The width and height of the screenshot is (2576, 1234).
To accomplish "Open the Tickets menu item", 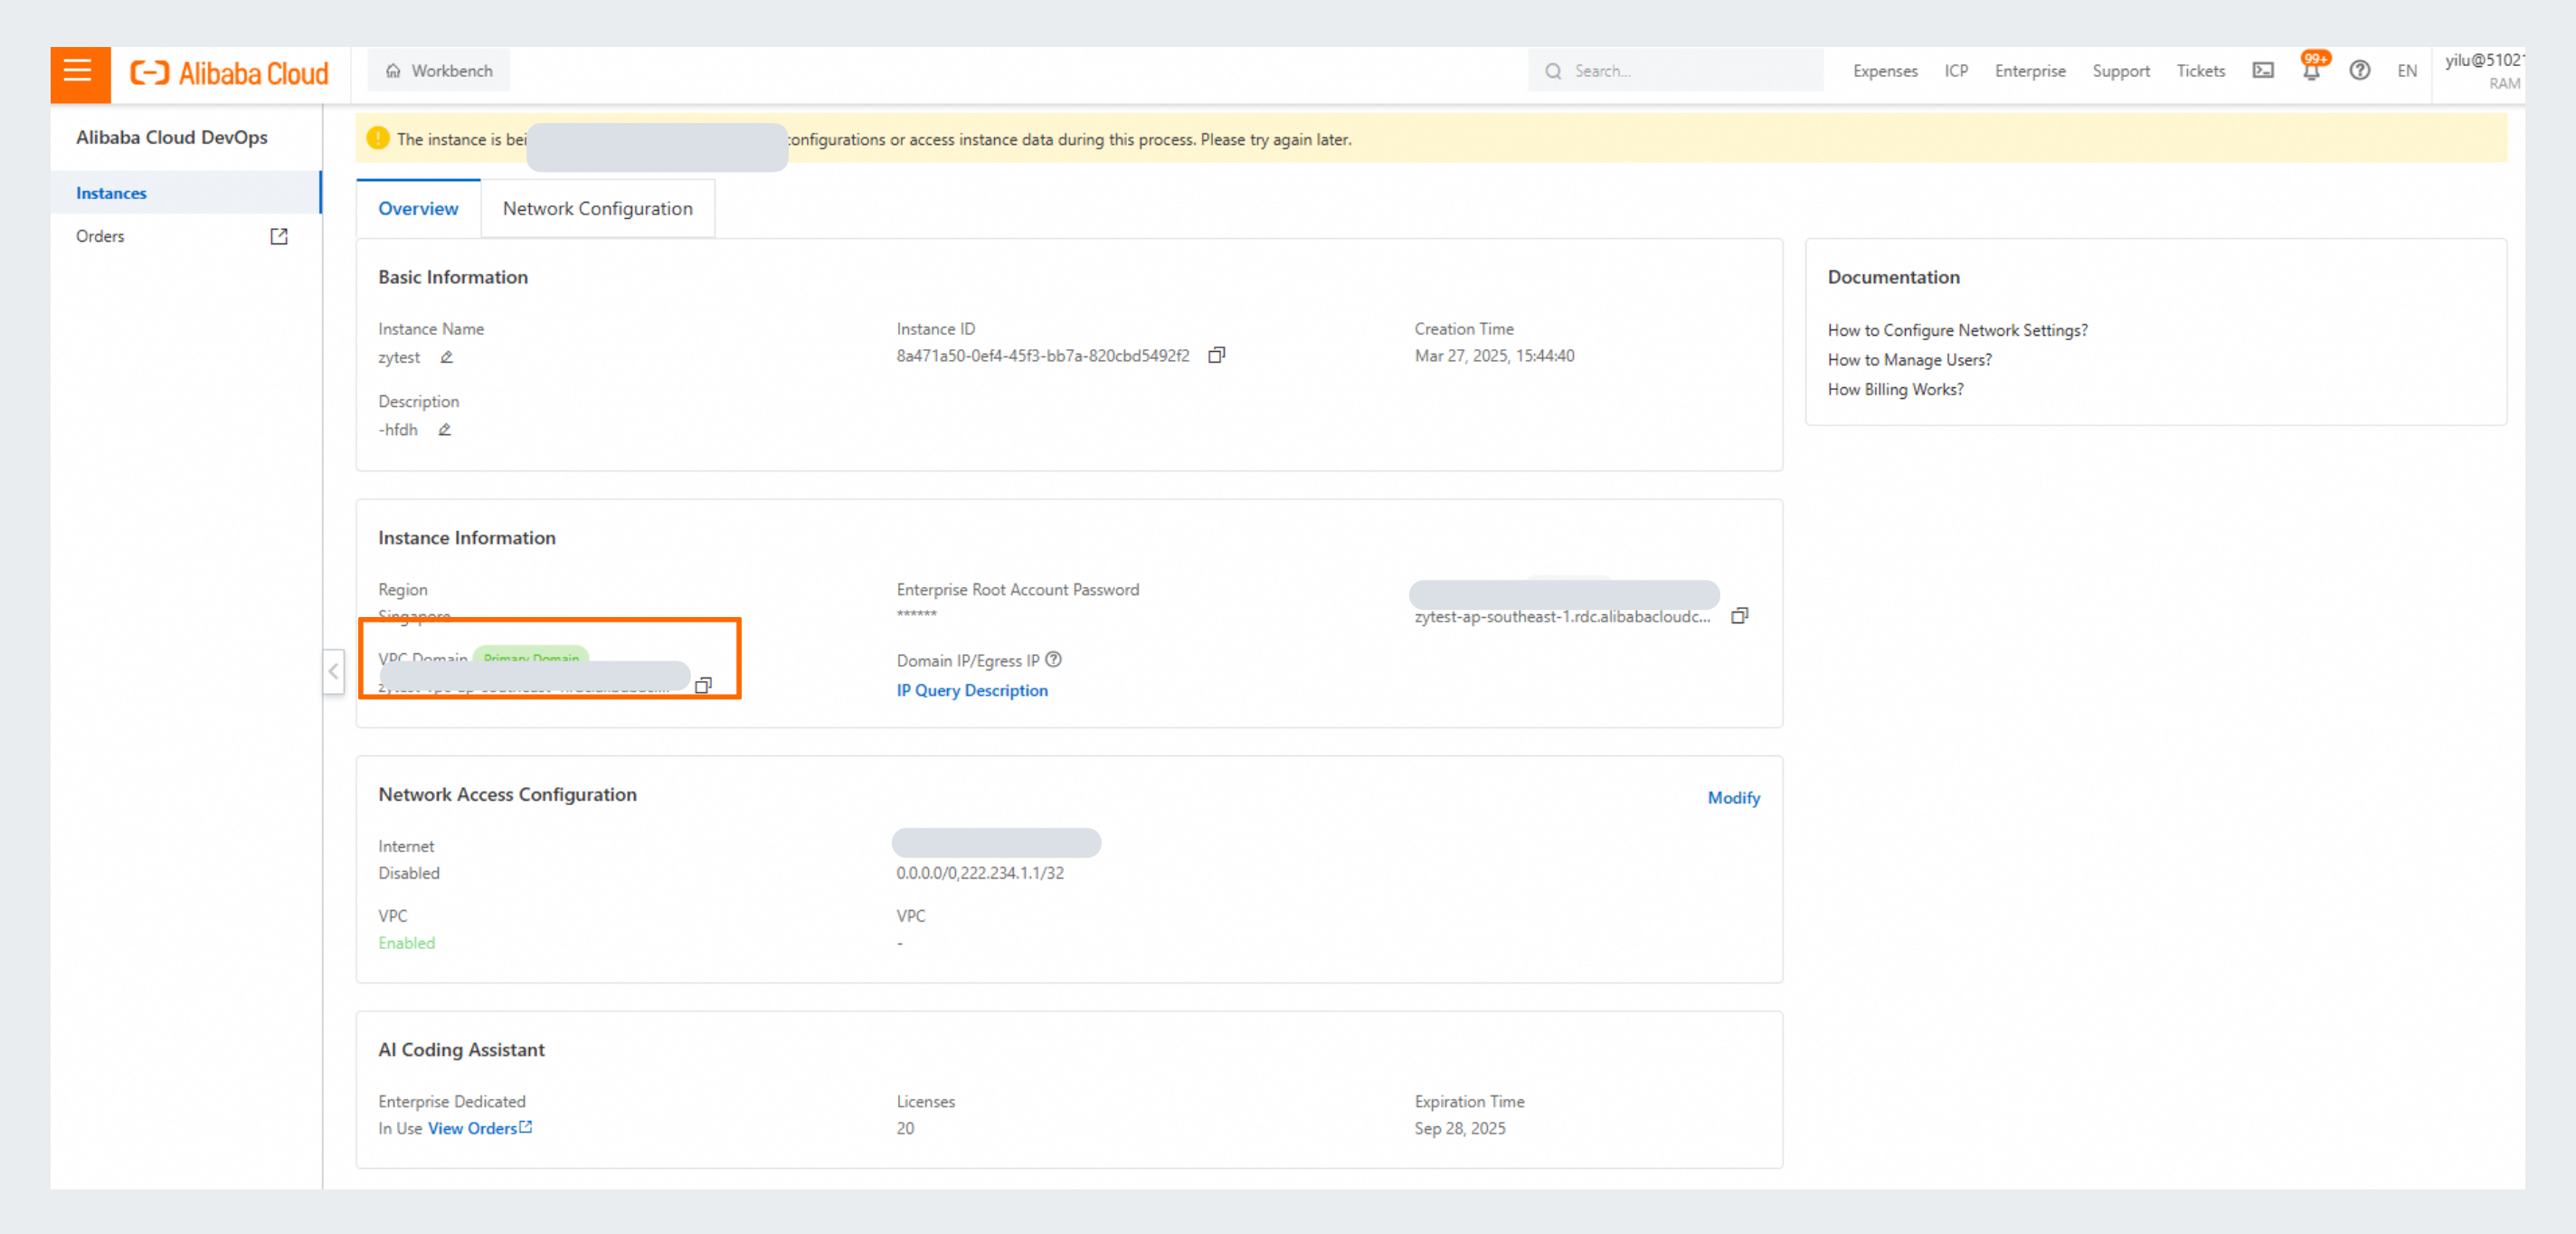I will (2201, 71).
